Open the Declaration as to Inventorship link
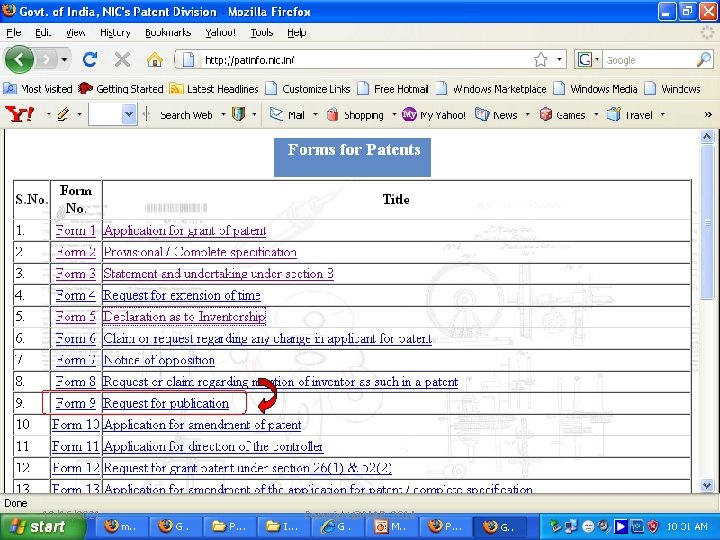 pyautogui.click(x=184, y=317)
